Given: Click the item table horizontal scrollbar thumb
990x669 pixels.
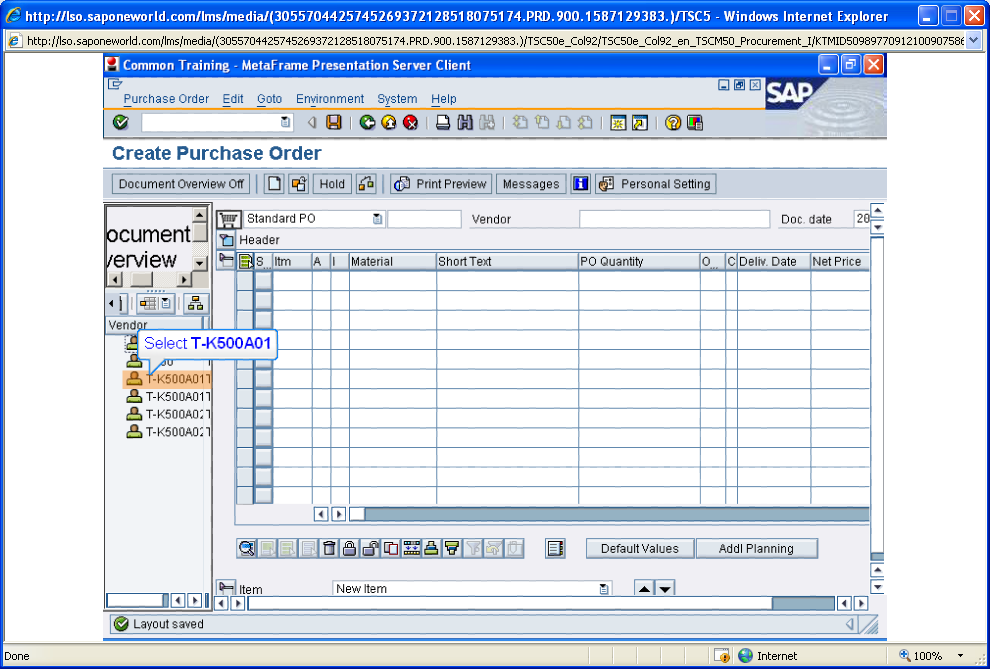Looking at the screenshot, I should point(357,514).
